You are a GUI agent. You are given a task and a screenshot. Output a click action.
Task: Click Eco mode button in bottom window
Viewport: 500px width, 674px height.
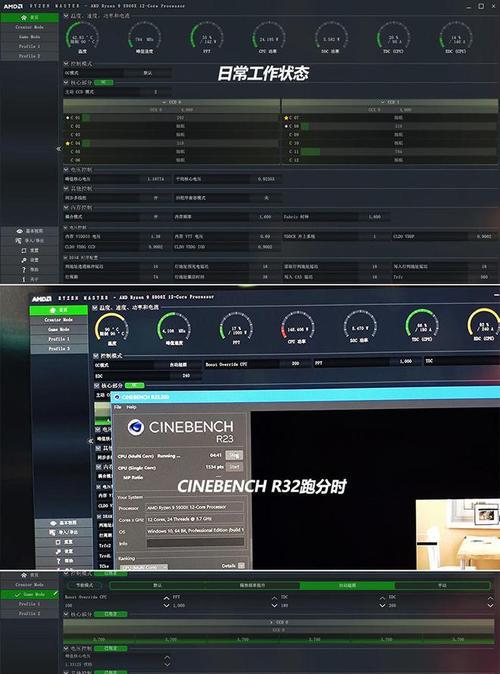[84, 585]
